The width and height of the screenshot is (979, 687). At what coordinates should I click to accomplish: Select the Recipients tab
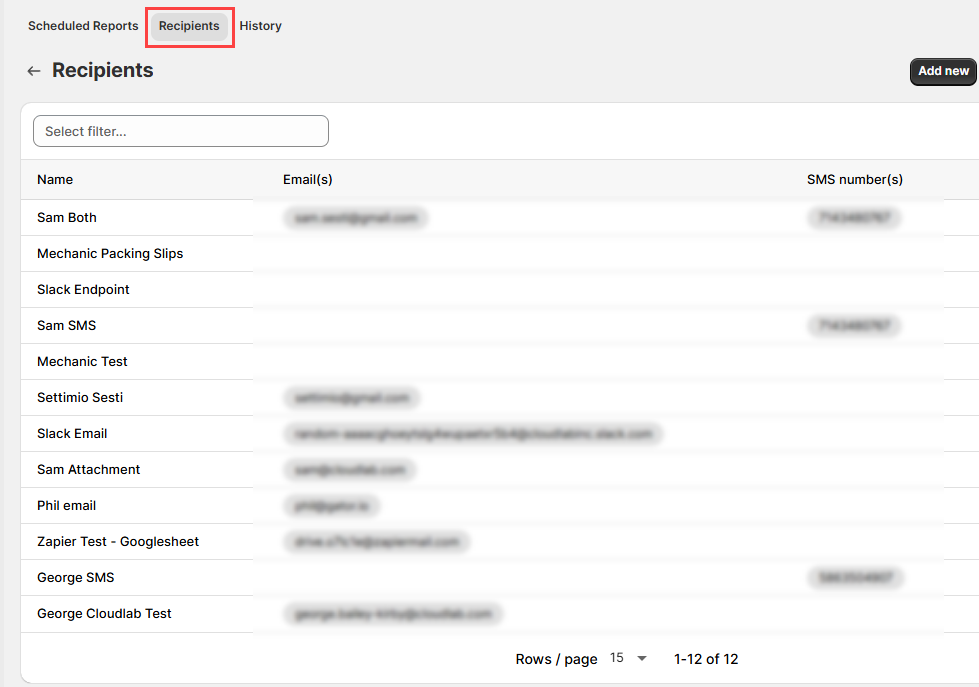point(189,26)
